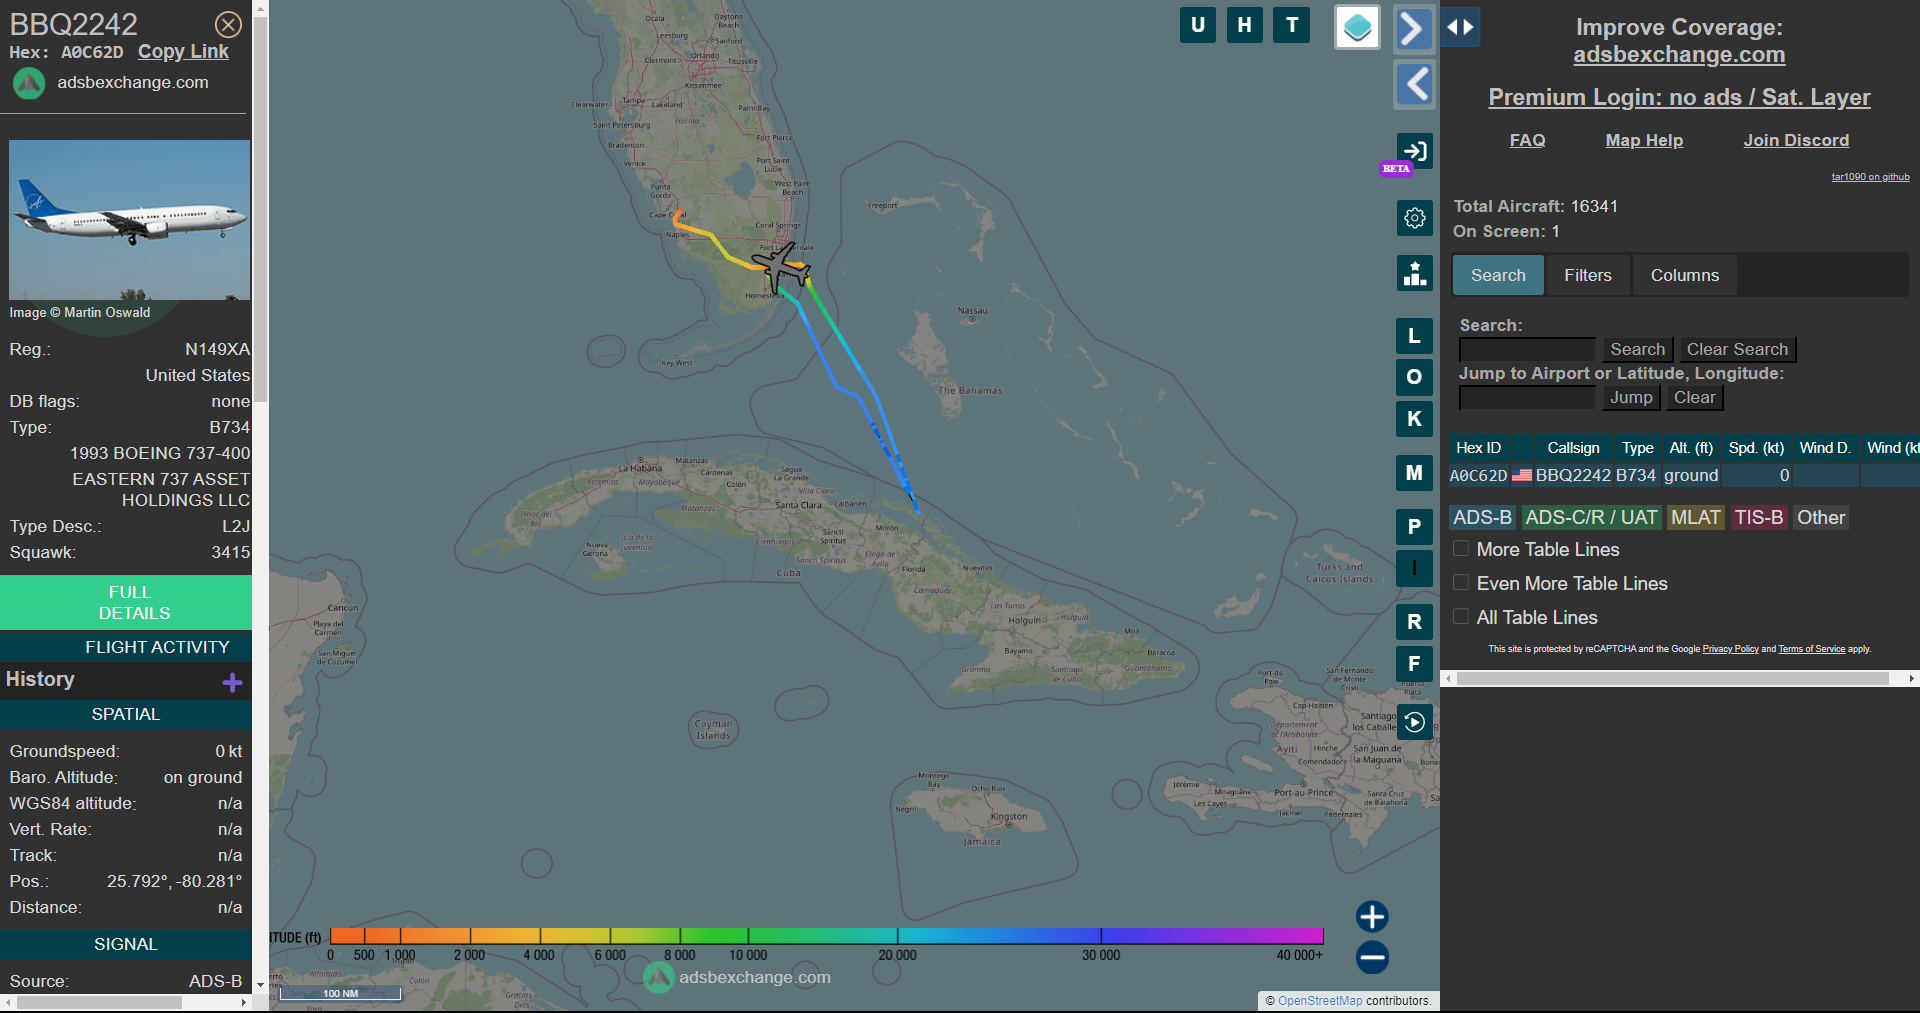Click the Search text input field
Image resolution: width=1920 pixels, height=1013 pixels.
pyautogui.click(x=1527, y=349)
